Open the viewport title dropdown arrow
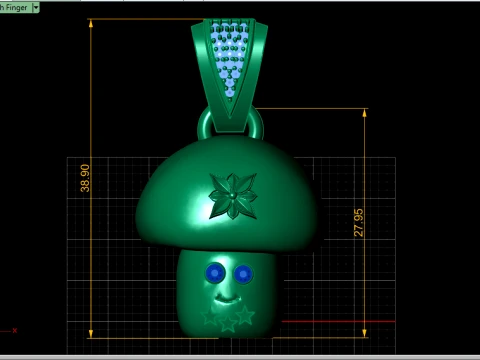Image resolution: width=480 pixels, height=360 pixels. (36, 7)
